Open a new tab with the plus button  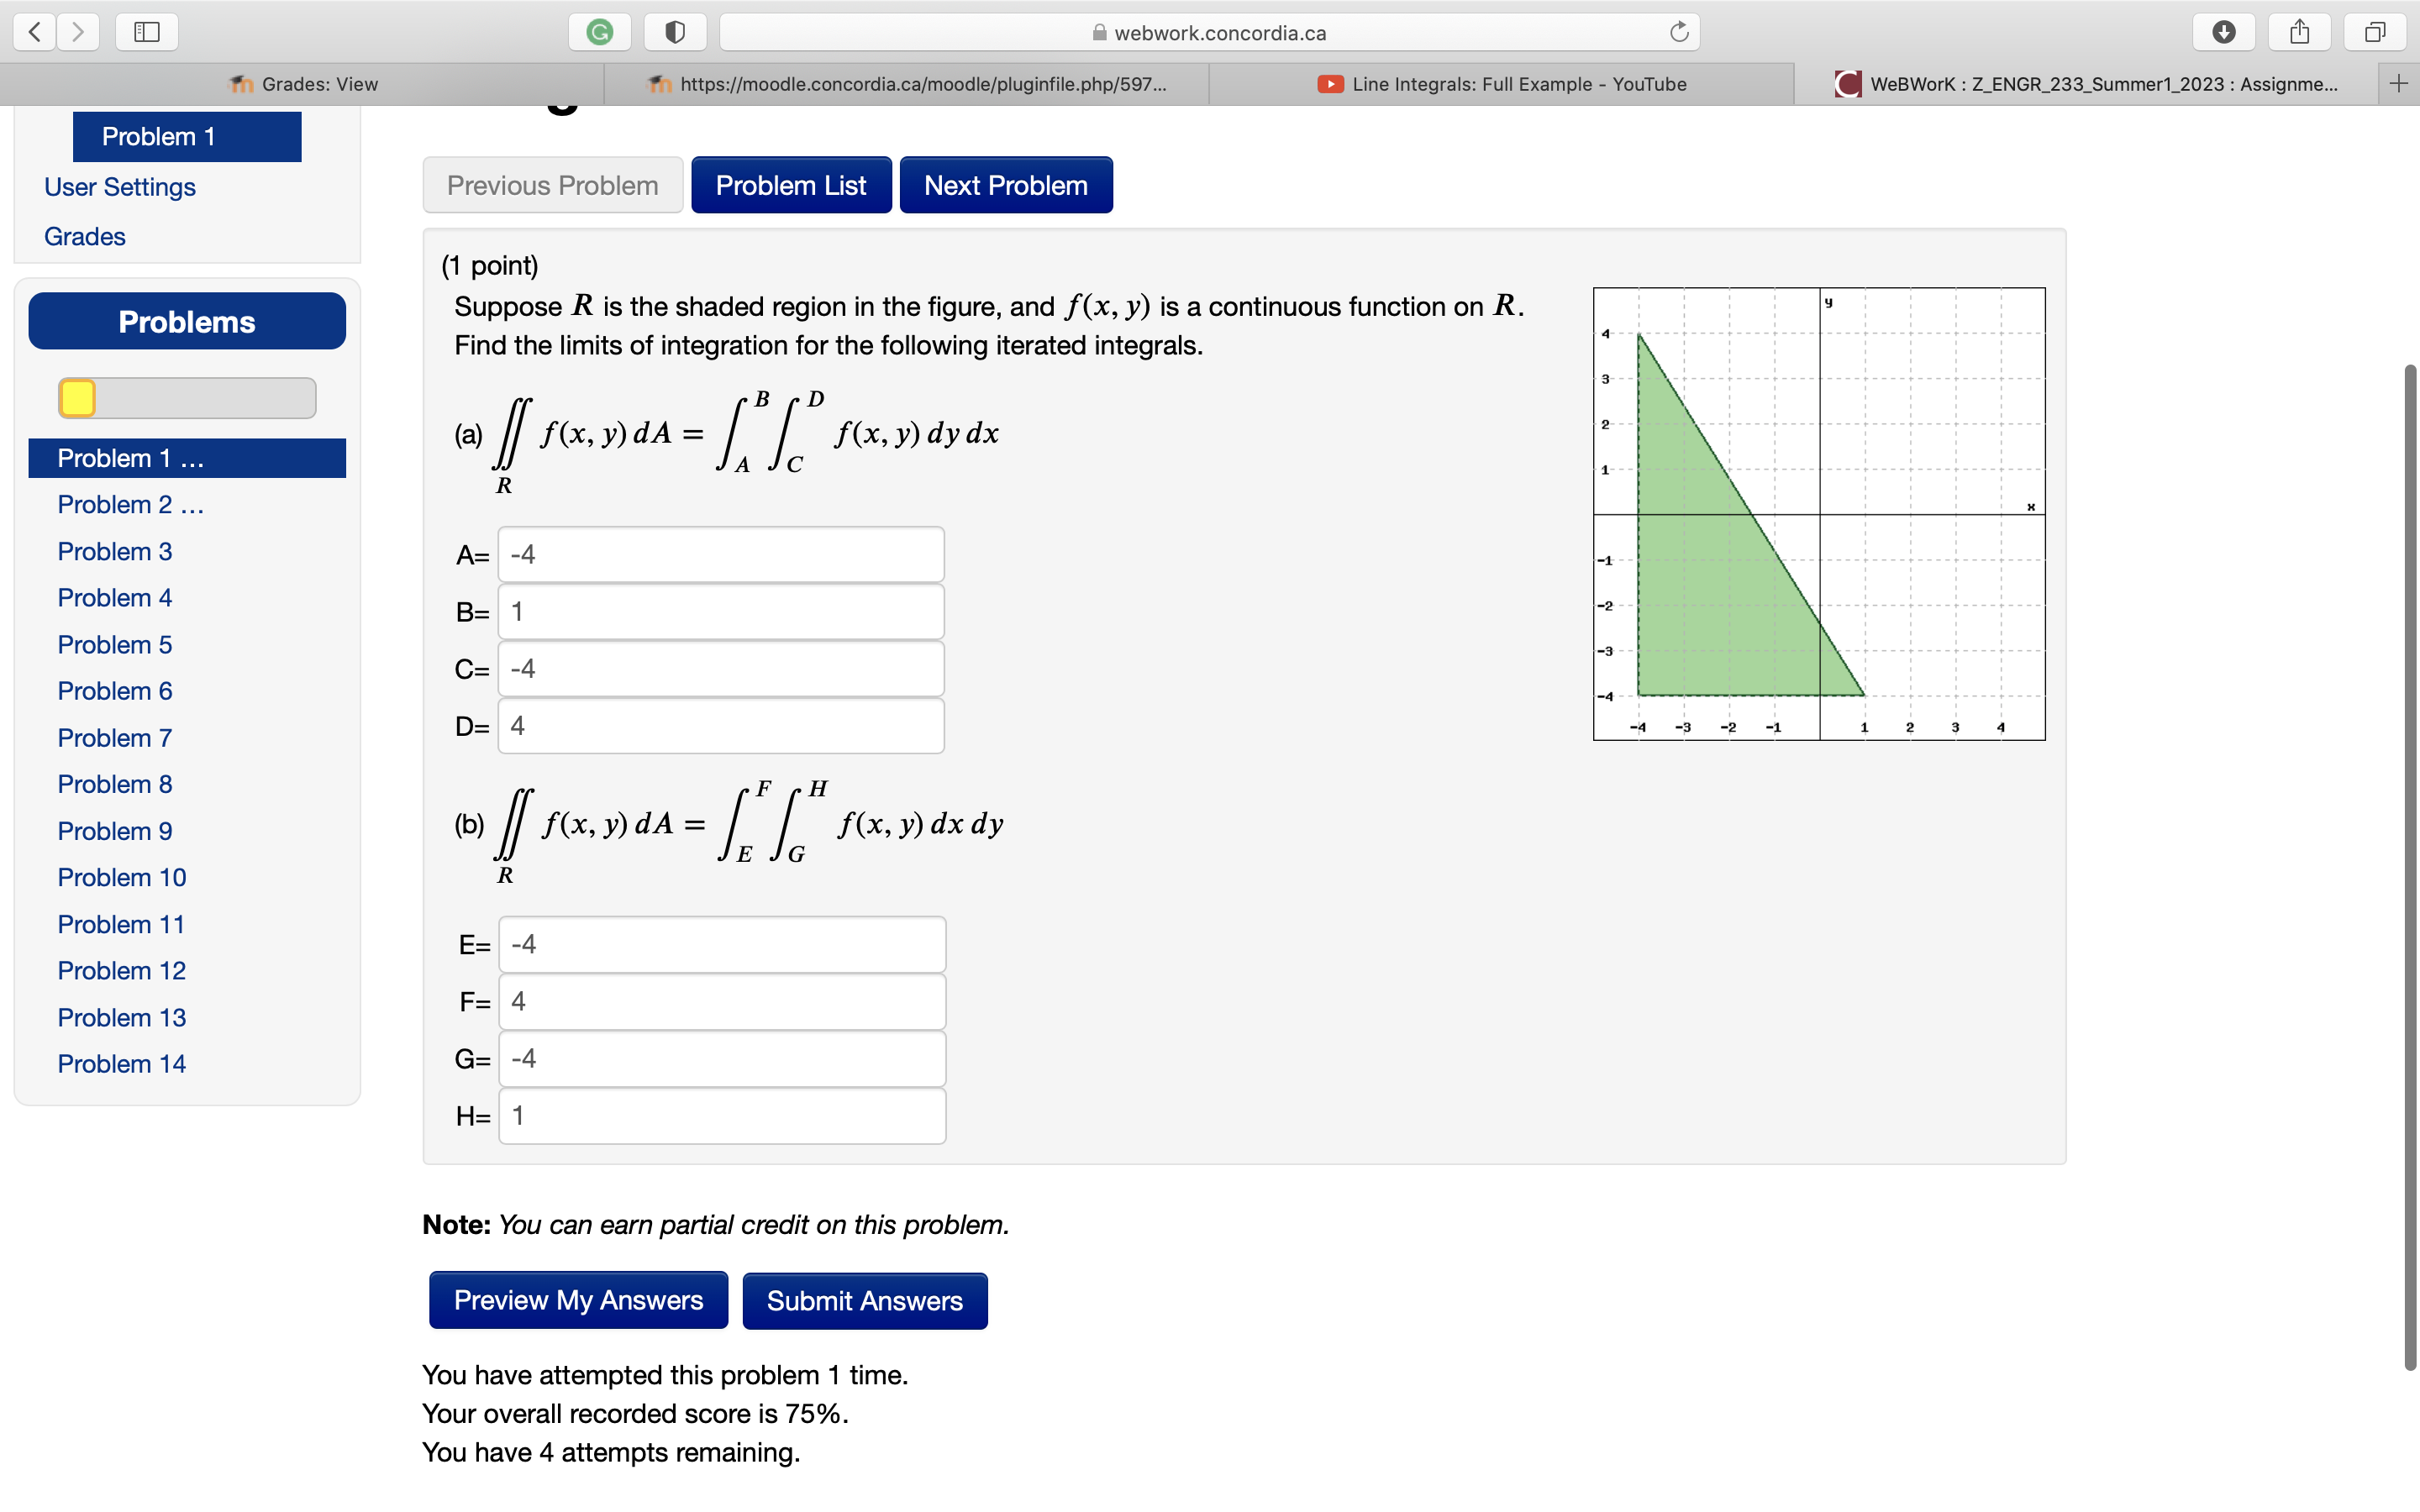pos(2400,83)
